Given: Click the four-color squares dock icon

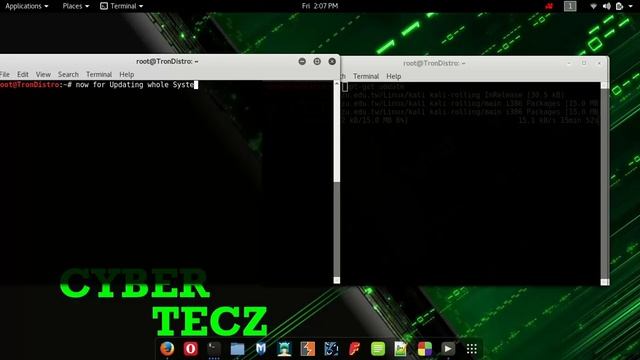Looking at the screenshot, I should tap(424, 349).
